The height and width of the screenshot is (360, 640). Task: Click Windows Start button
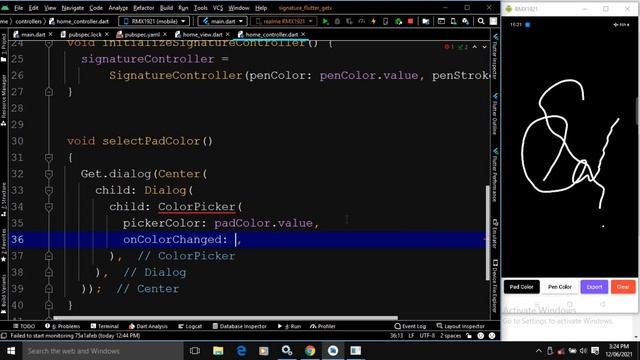11,351
